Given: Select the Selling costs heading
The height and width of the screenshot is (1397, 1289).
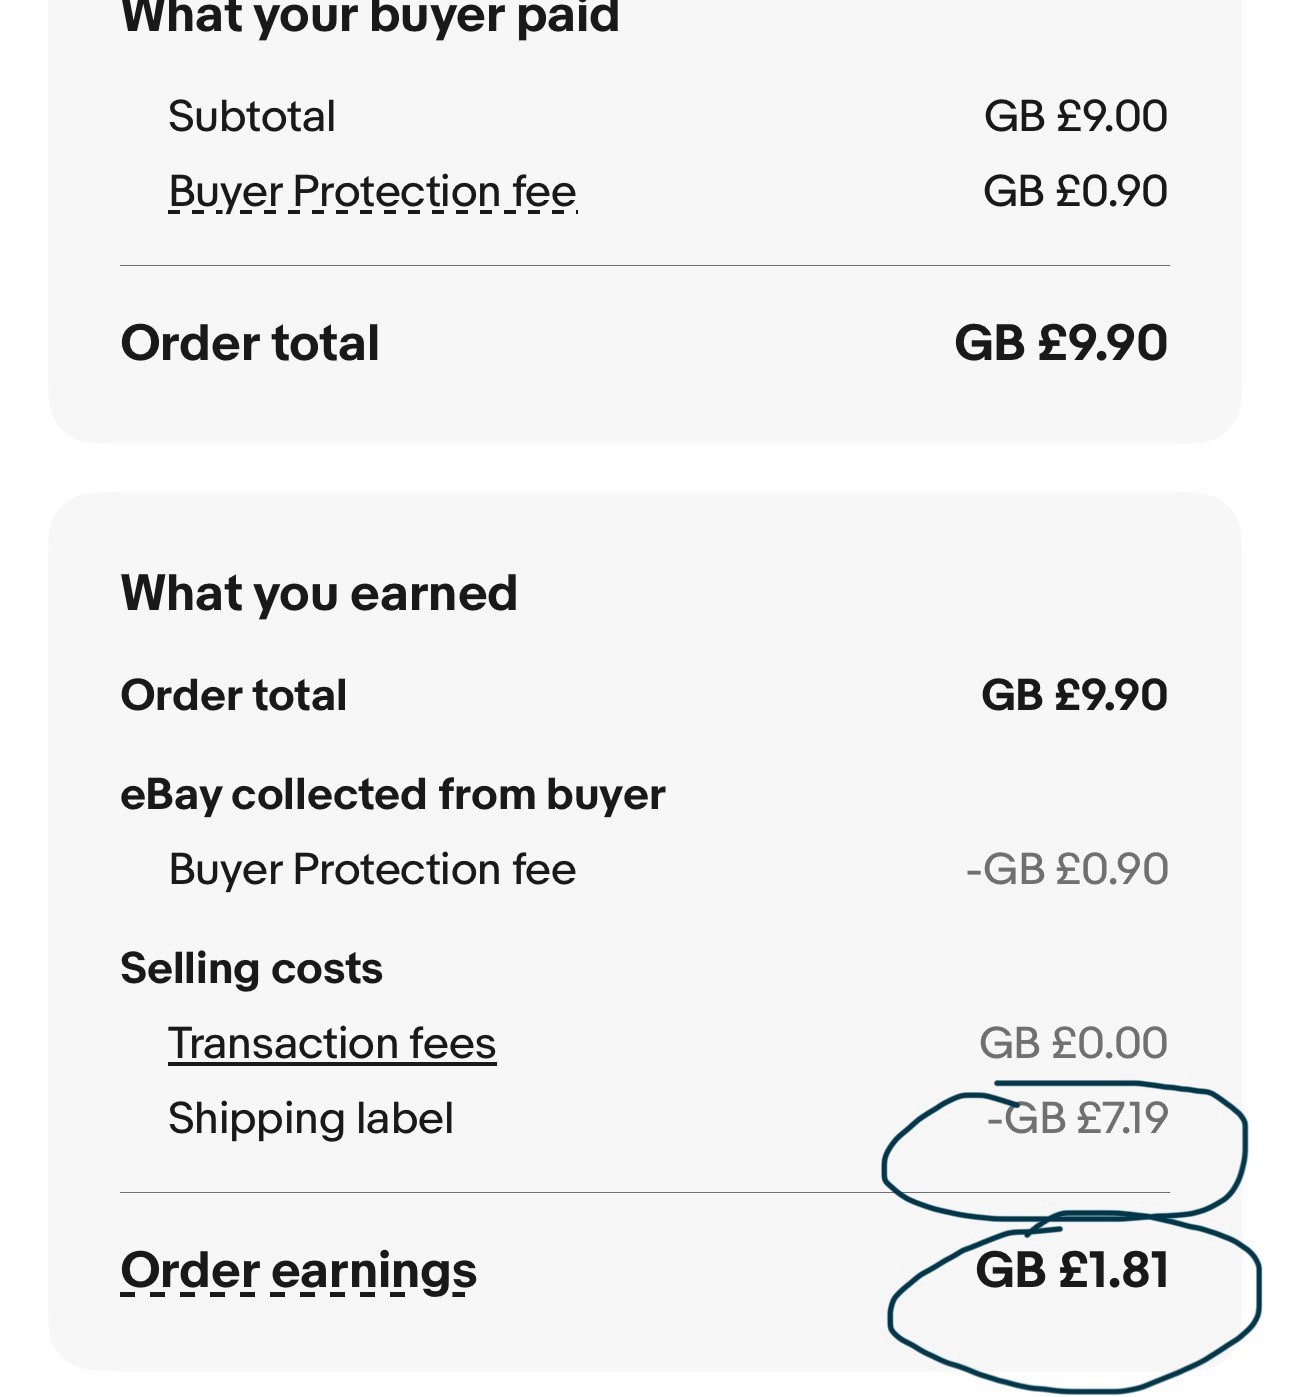Looking at the screenshot, I should pos(251,969).
